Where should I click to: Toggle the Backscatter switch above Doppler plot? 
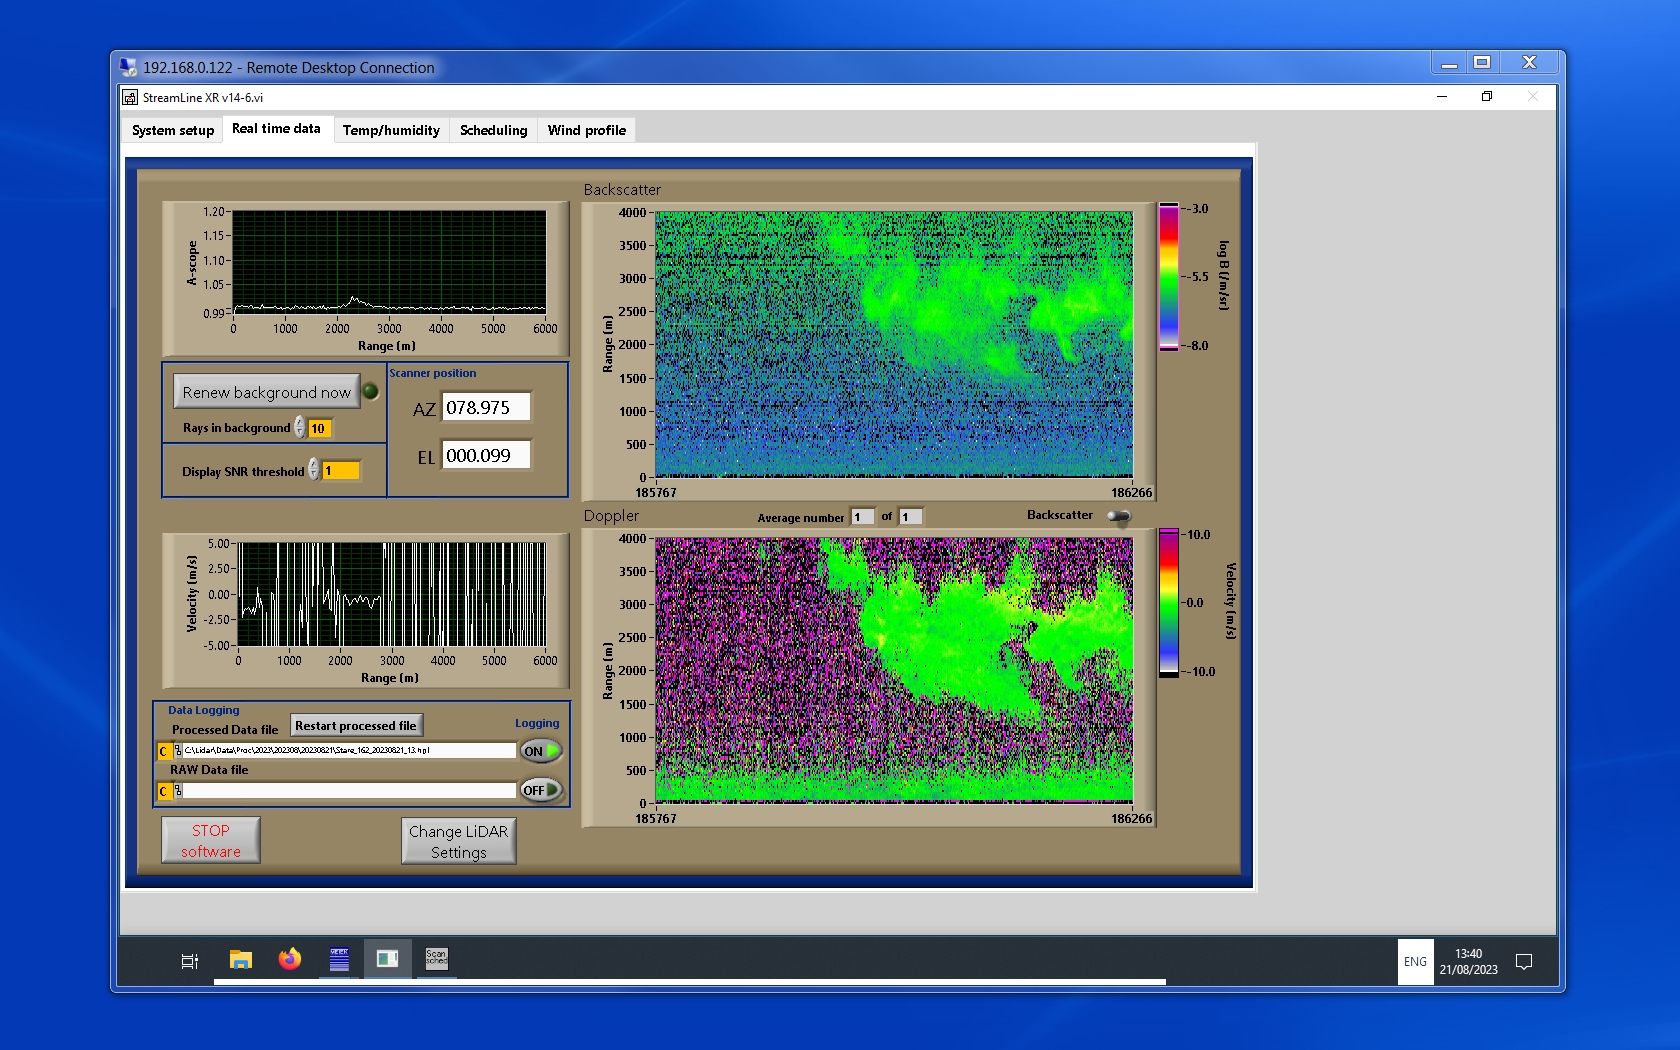click(1119, 516)
